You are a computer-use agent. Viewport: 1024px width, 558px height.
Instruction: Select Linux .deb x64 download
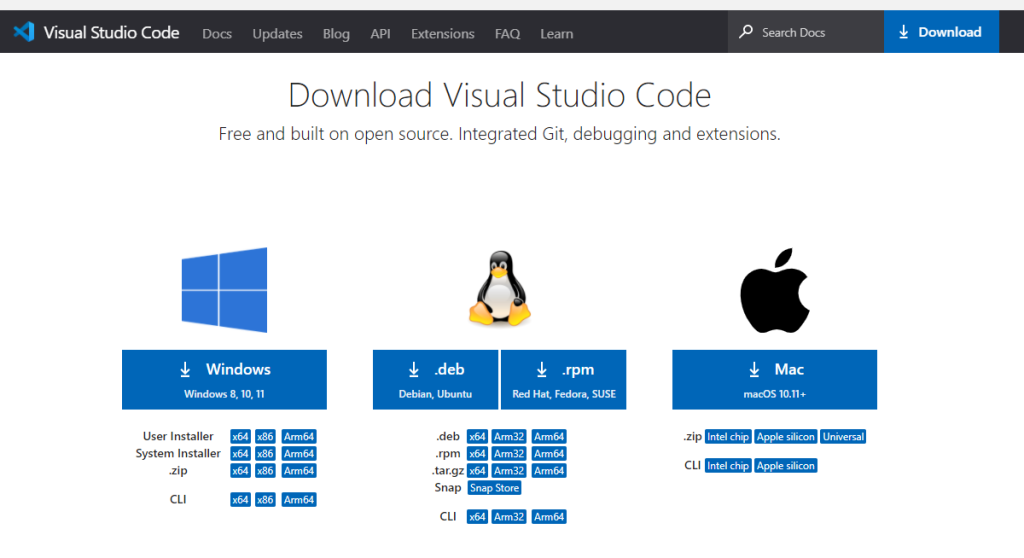[x=477, y=436]
